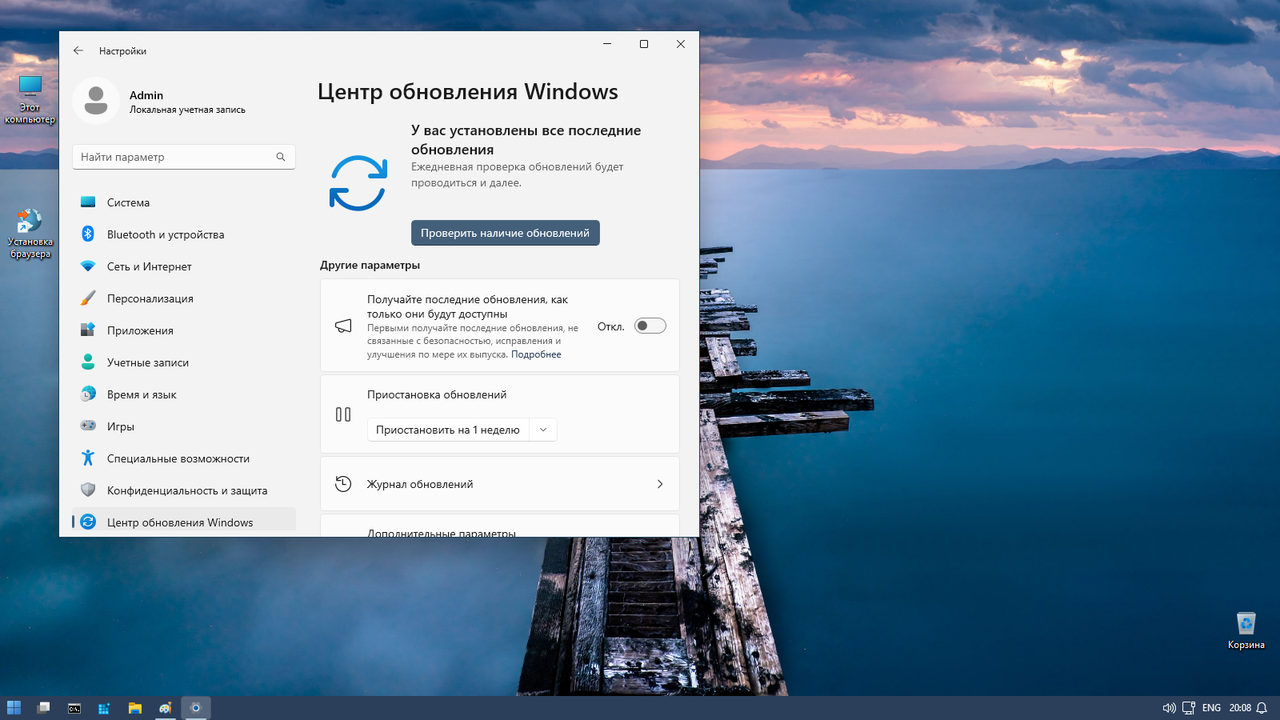
Task: Click the Специальные возможности accessibility icon
Action: [88, 458]
